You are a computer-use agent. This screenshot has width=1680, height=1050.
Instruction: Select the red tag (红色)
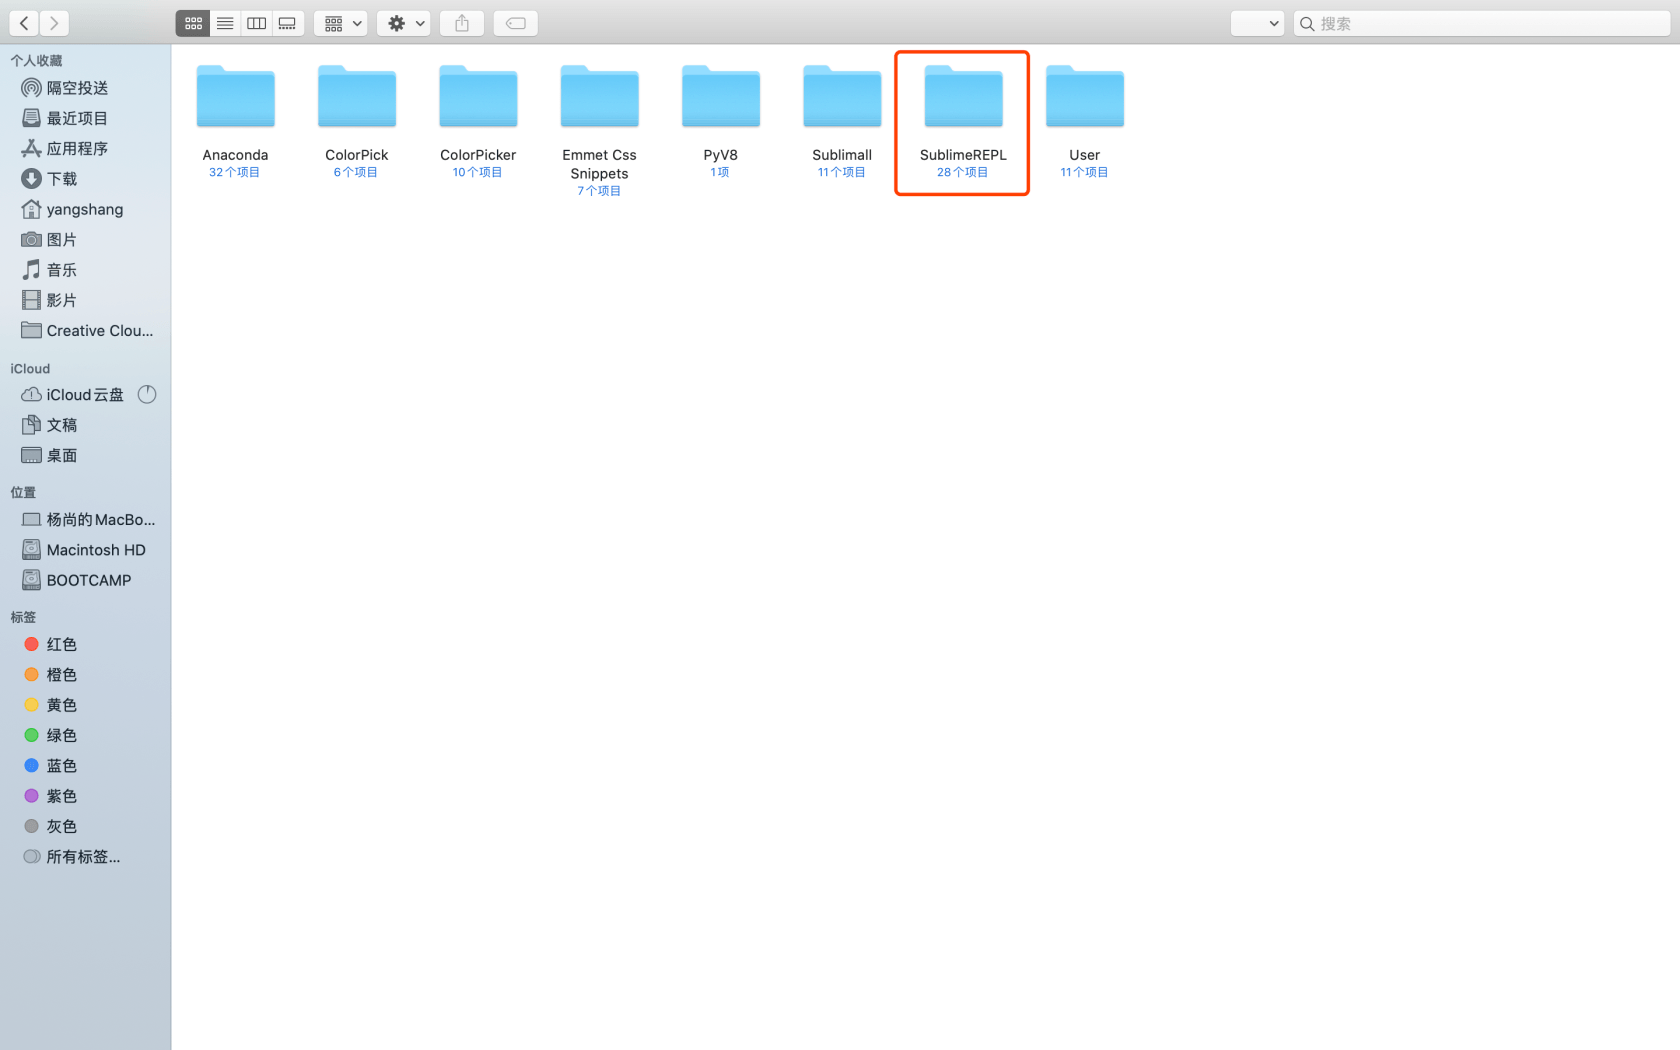(x=85, y=645)
